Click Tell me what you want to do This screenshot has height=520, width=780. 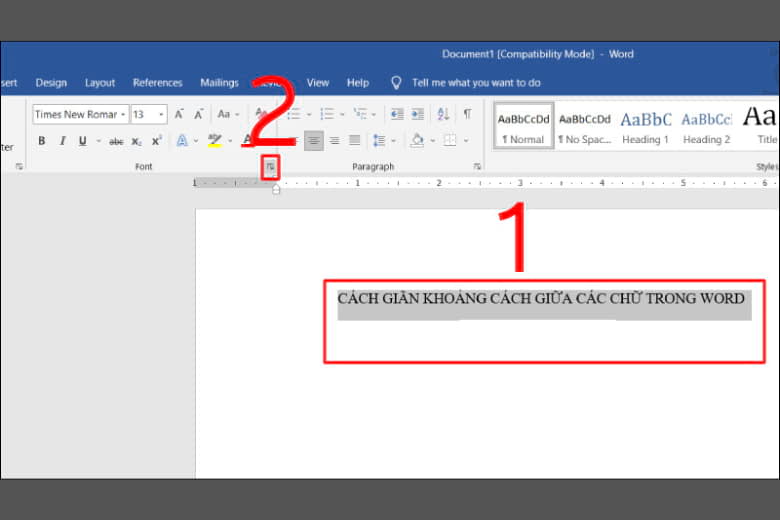tap(476, 83)
